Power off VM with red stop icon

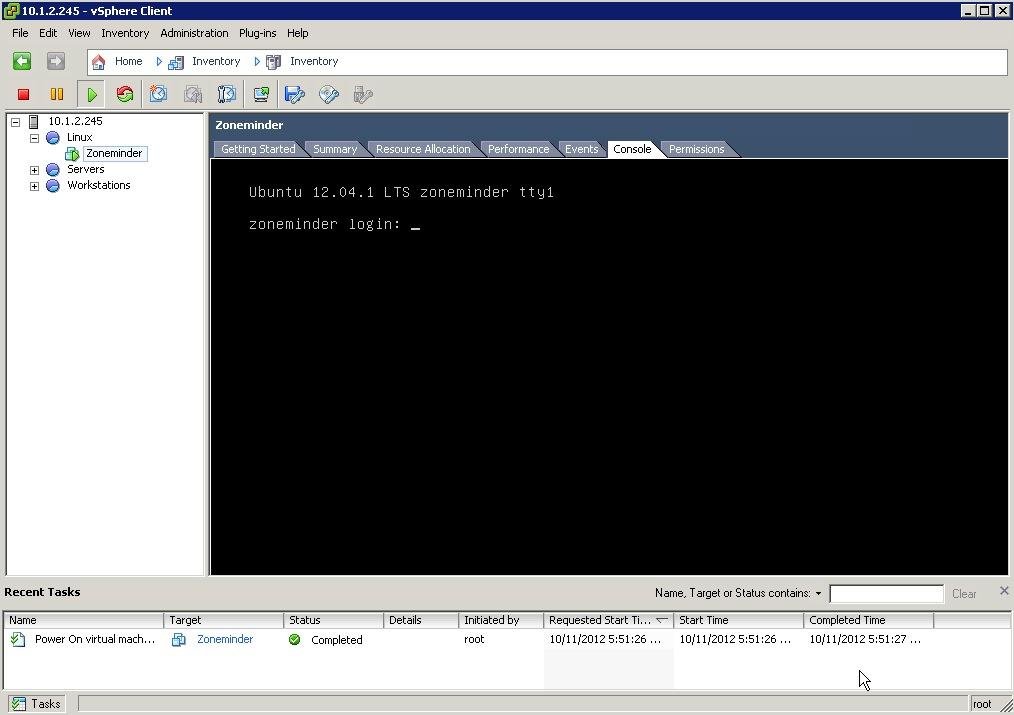click(23, 94)
